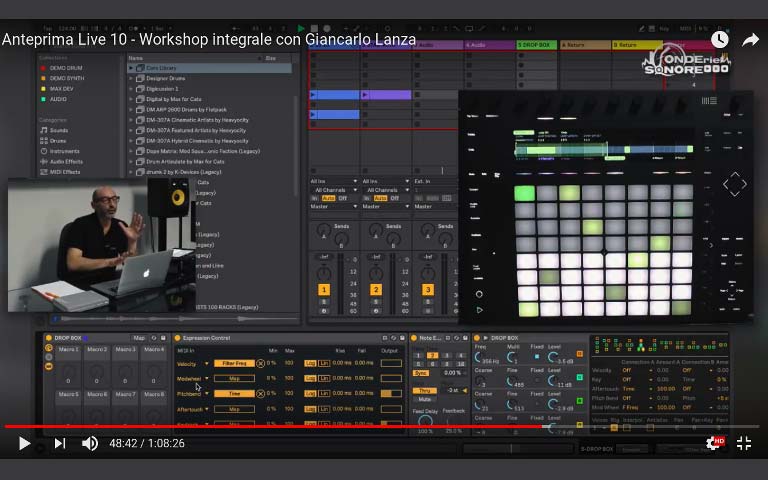Set track 1 monitor to Auto
The height and width of the screenshot is (480, 768).
[x=328, y=198]
